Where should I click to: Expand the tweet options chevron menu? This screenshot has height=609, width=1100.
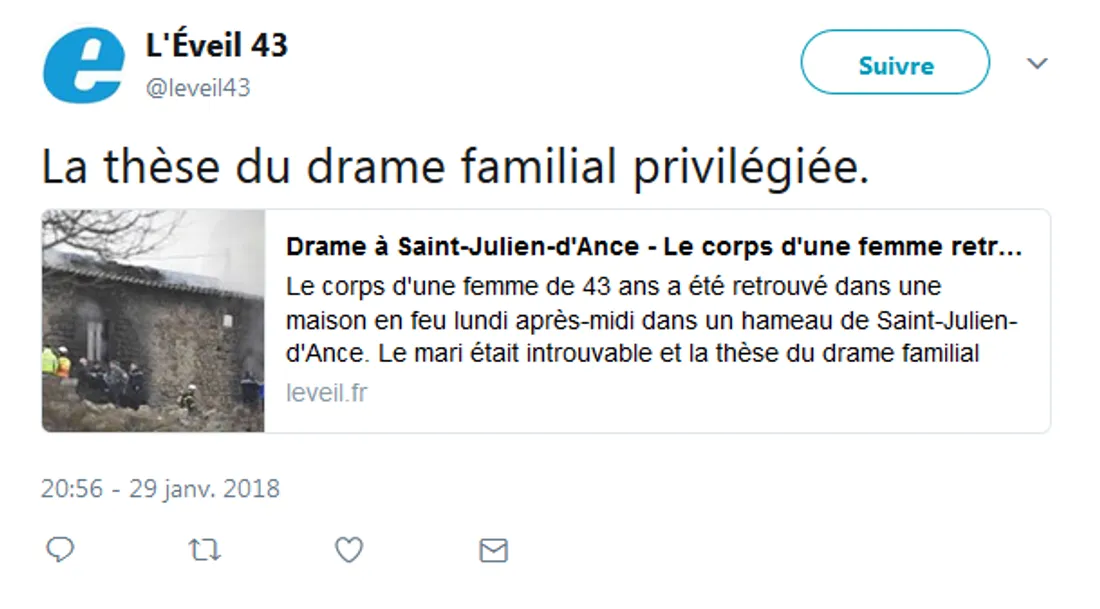click(1037, 64)
